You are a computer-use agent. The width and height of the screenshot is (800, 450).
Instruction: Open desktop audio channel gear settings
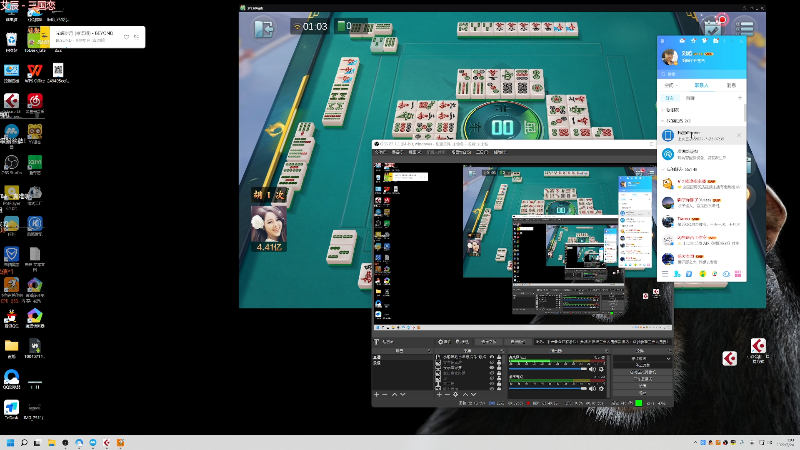(x=601, y=369)
